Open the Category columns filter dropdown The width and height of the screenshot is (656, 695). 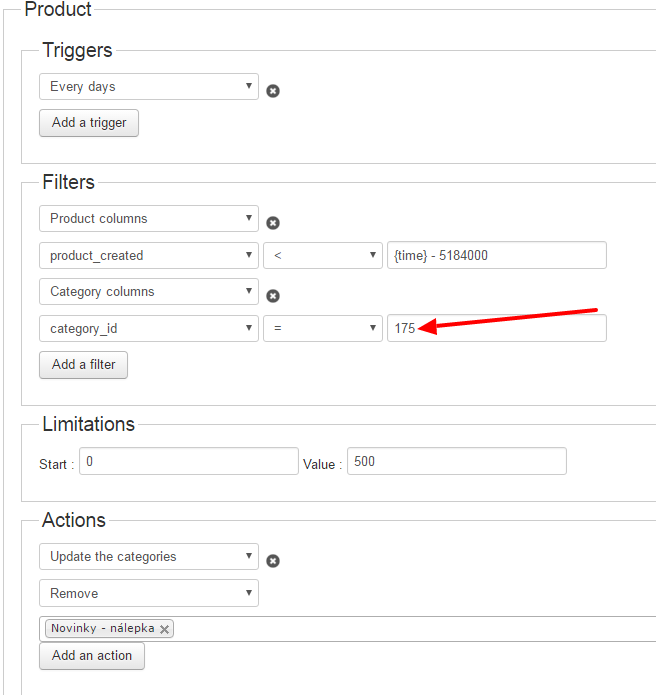(x=148, y=292)
